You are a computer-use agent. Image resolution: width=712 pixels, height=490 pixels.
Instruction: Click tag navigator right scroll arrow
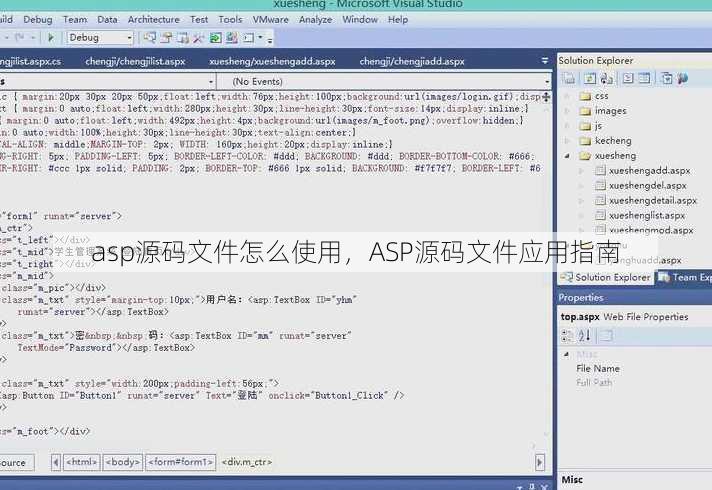pos(539,463)
